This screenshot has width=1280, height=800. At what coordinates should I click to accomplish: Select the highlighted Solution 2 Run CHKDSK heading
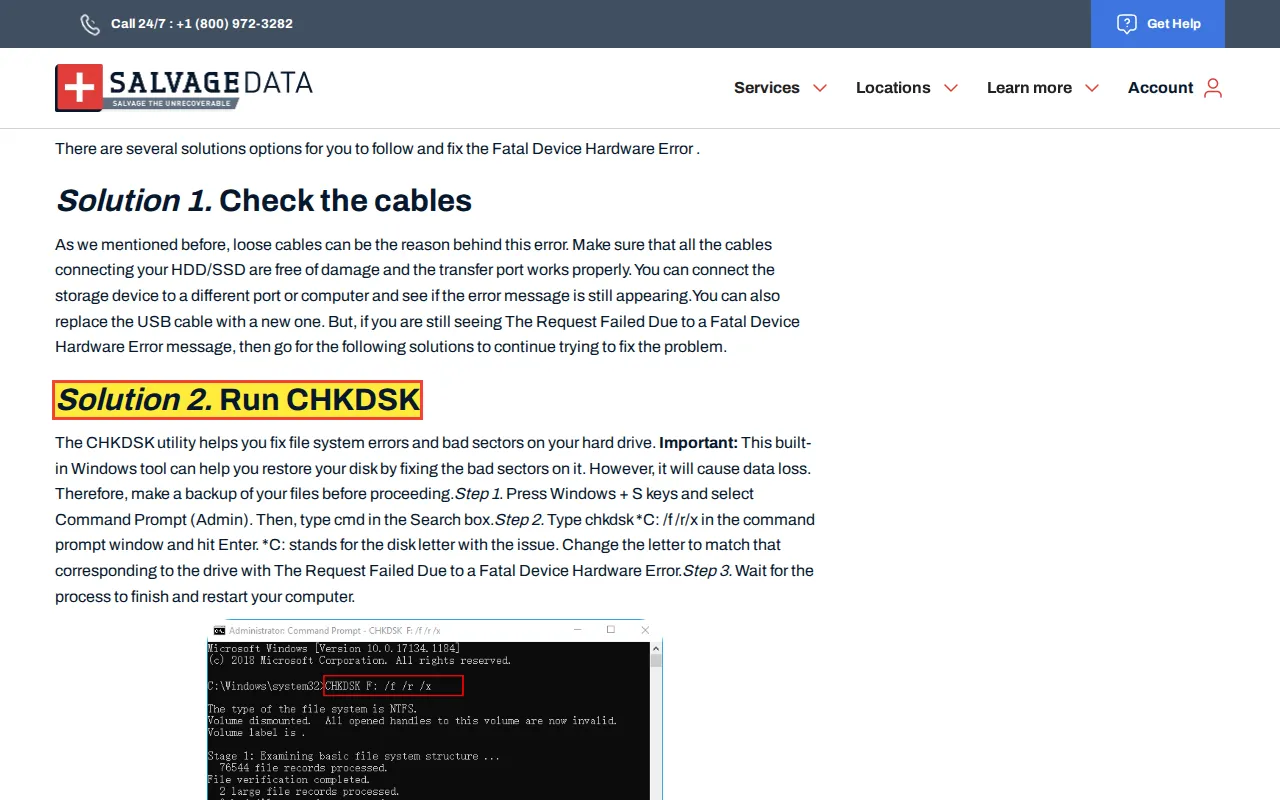click(238, 400)
